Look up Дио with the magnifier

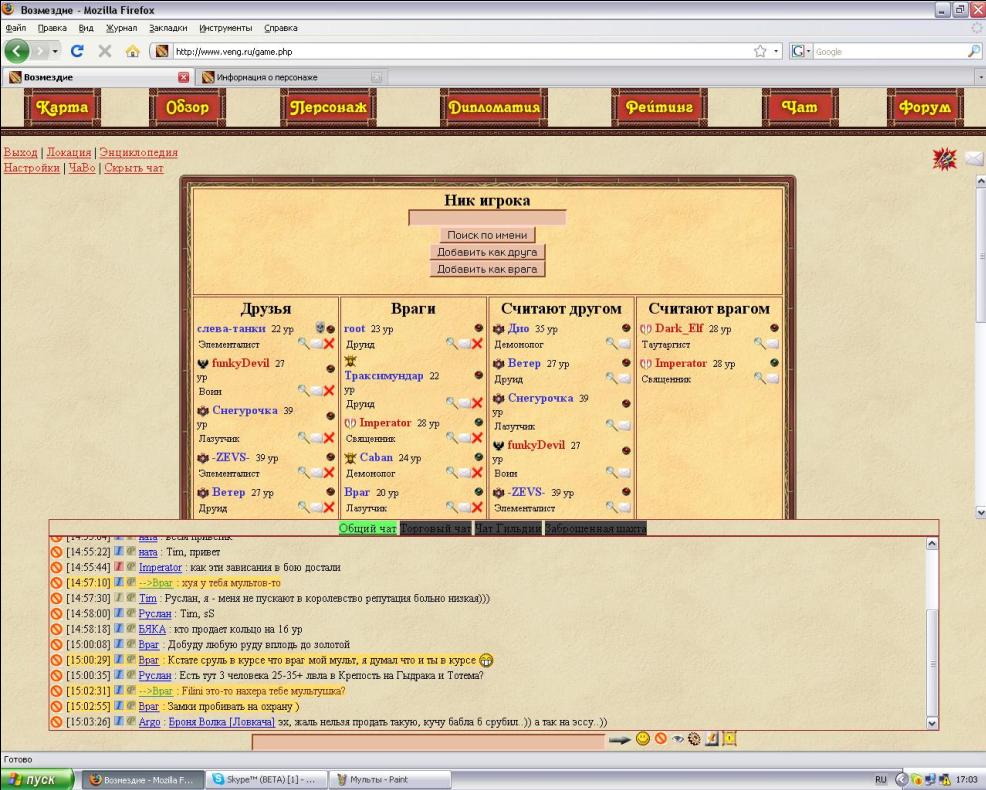click(612, 343)
